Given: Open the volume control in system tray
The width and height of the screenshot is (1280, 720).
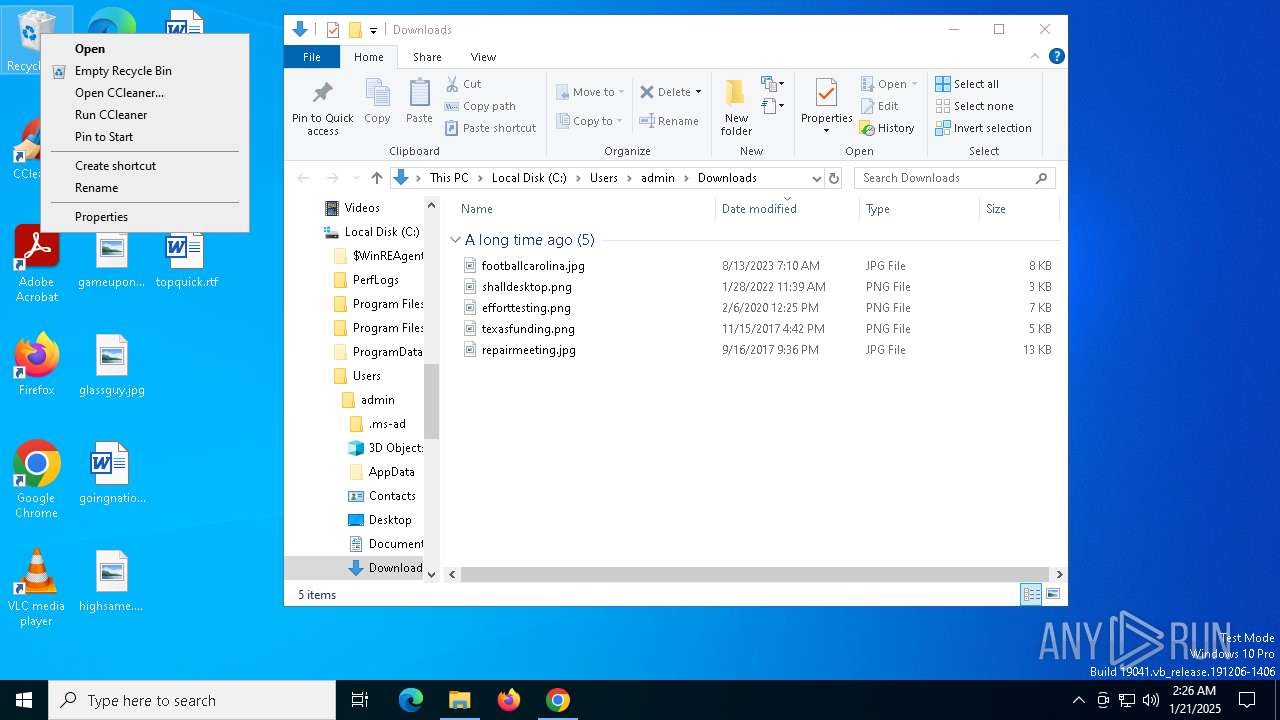Looking at the screenshot, I should click(x=1151, y=700).
